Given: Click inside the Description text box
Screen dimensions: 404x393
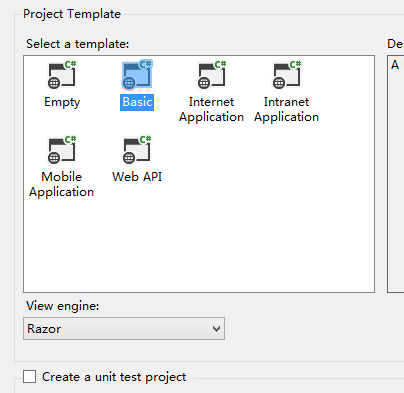Looking at the screenshot, I should 396,173.
